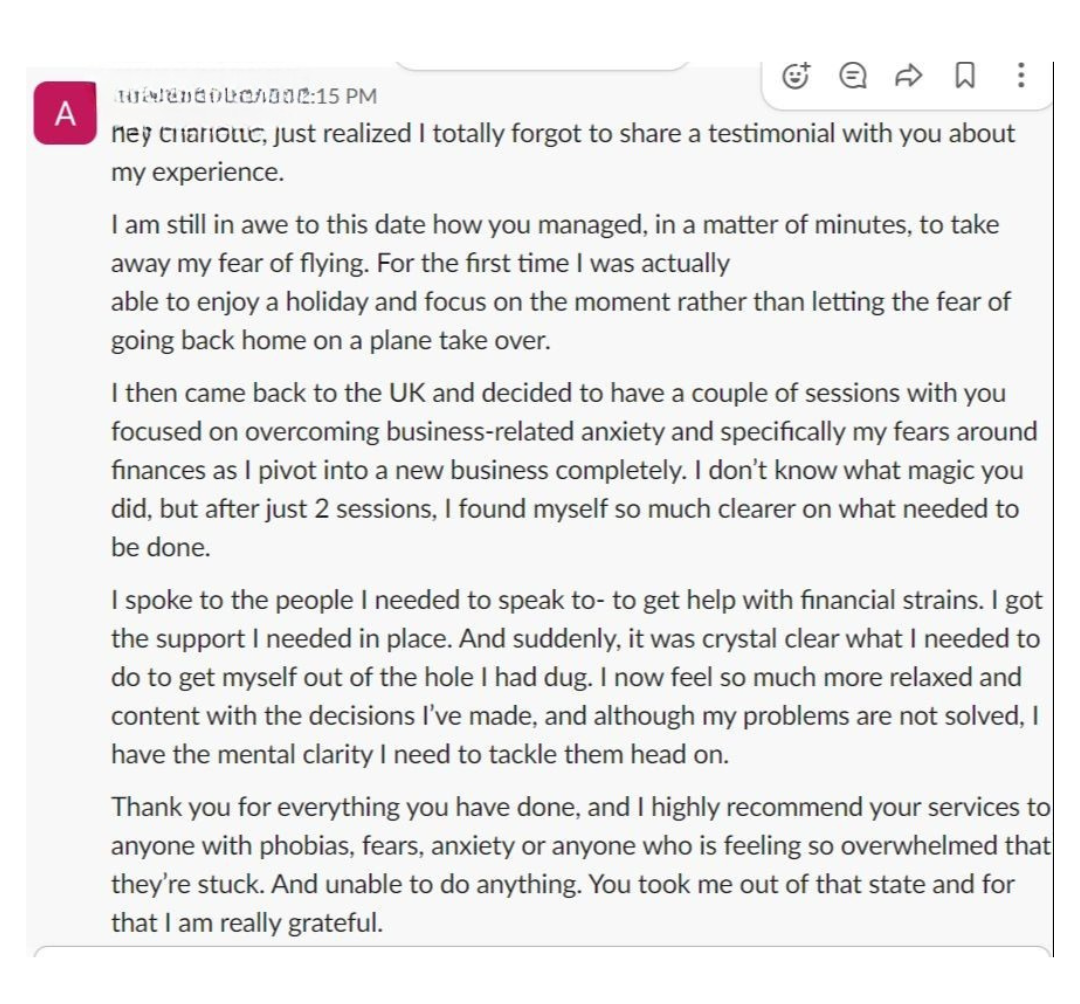Click the pink 'A' user avatar
1080x1004 pixels.
coord(65,114)
